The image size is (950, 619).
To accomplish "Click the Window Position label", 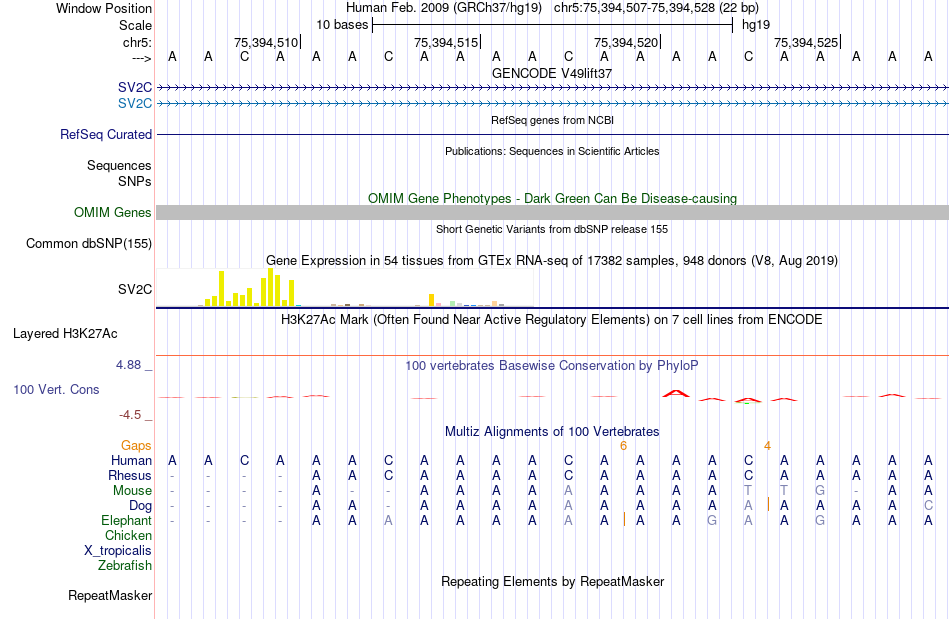I will [x=104, y=8].
